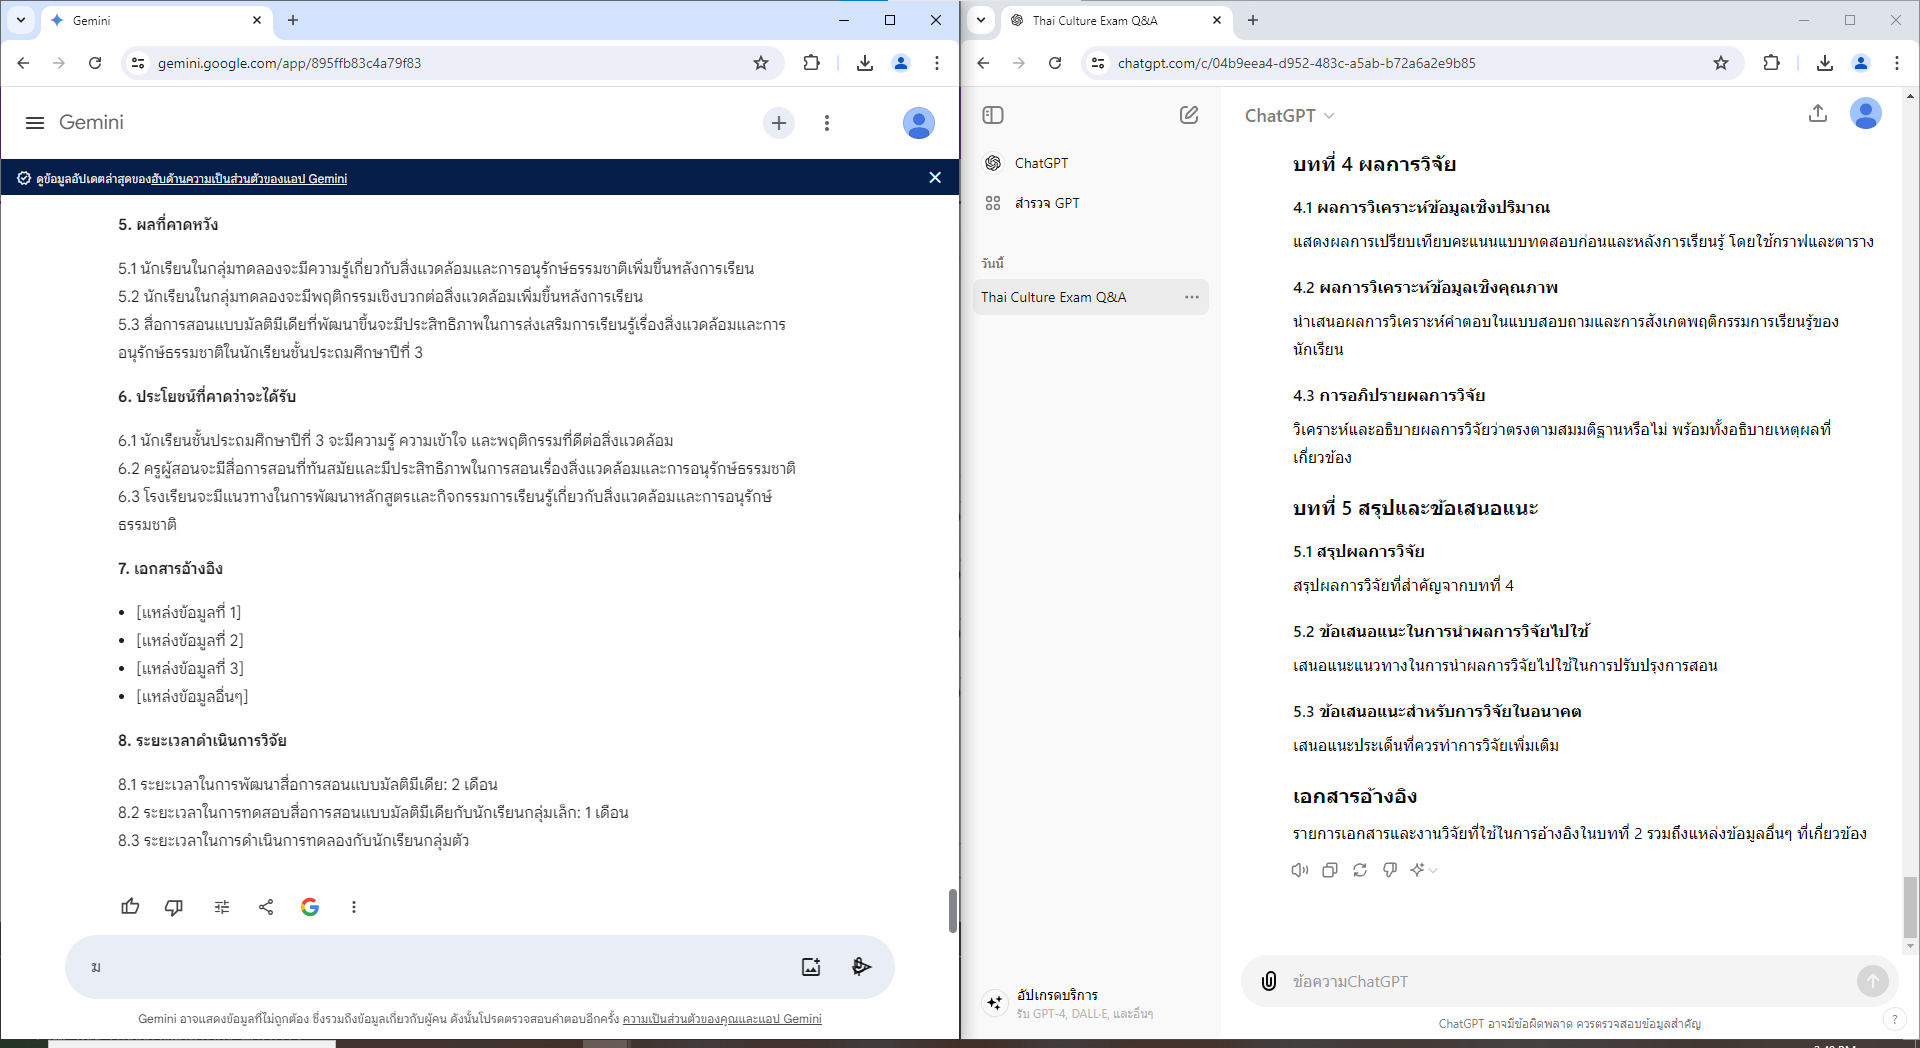Switch to the Gemini browser tab
The image size is (1920, 1048).
coord(150,20)
